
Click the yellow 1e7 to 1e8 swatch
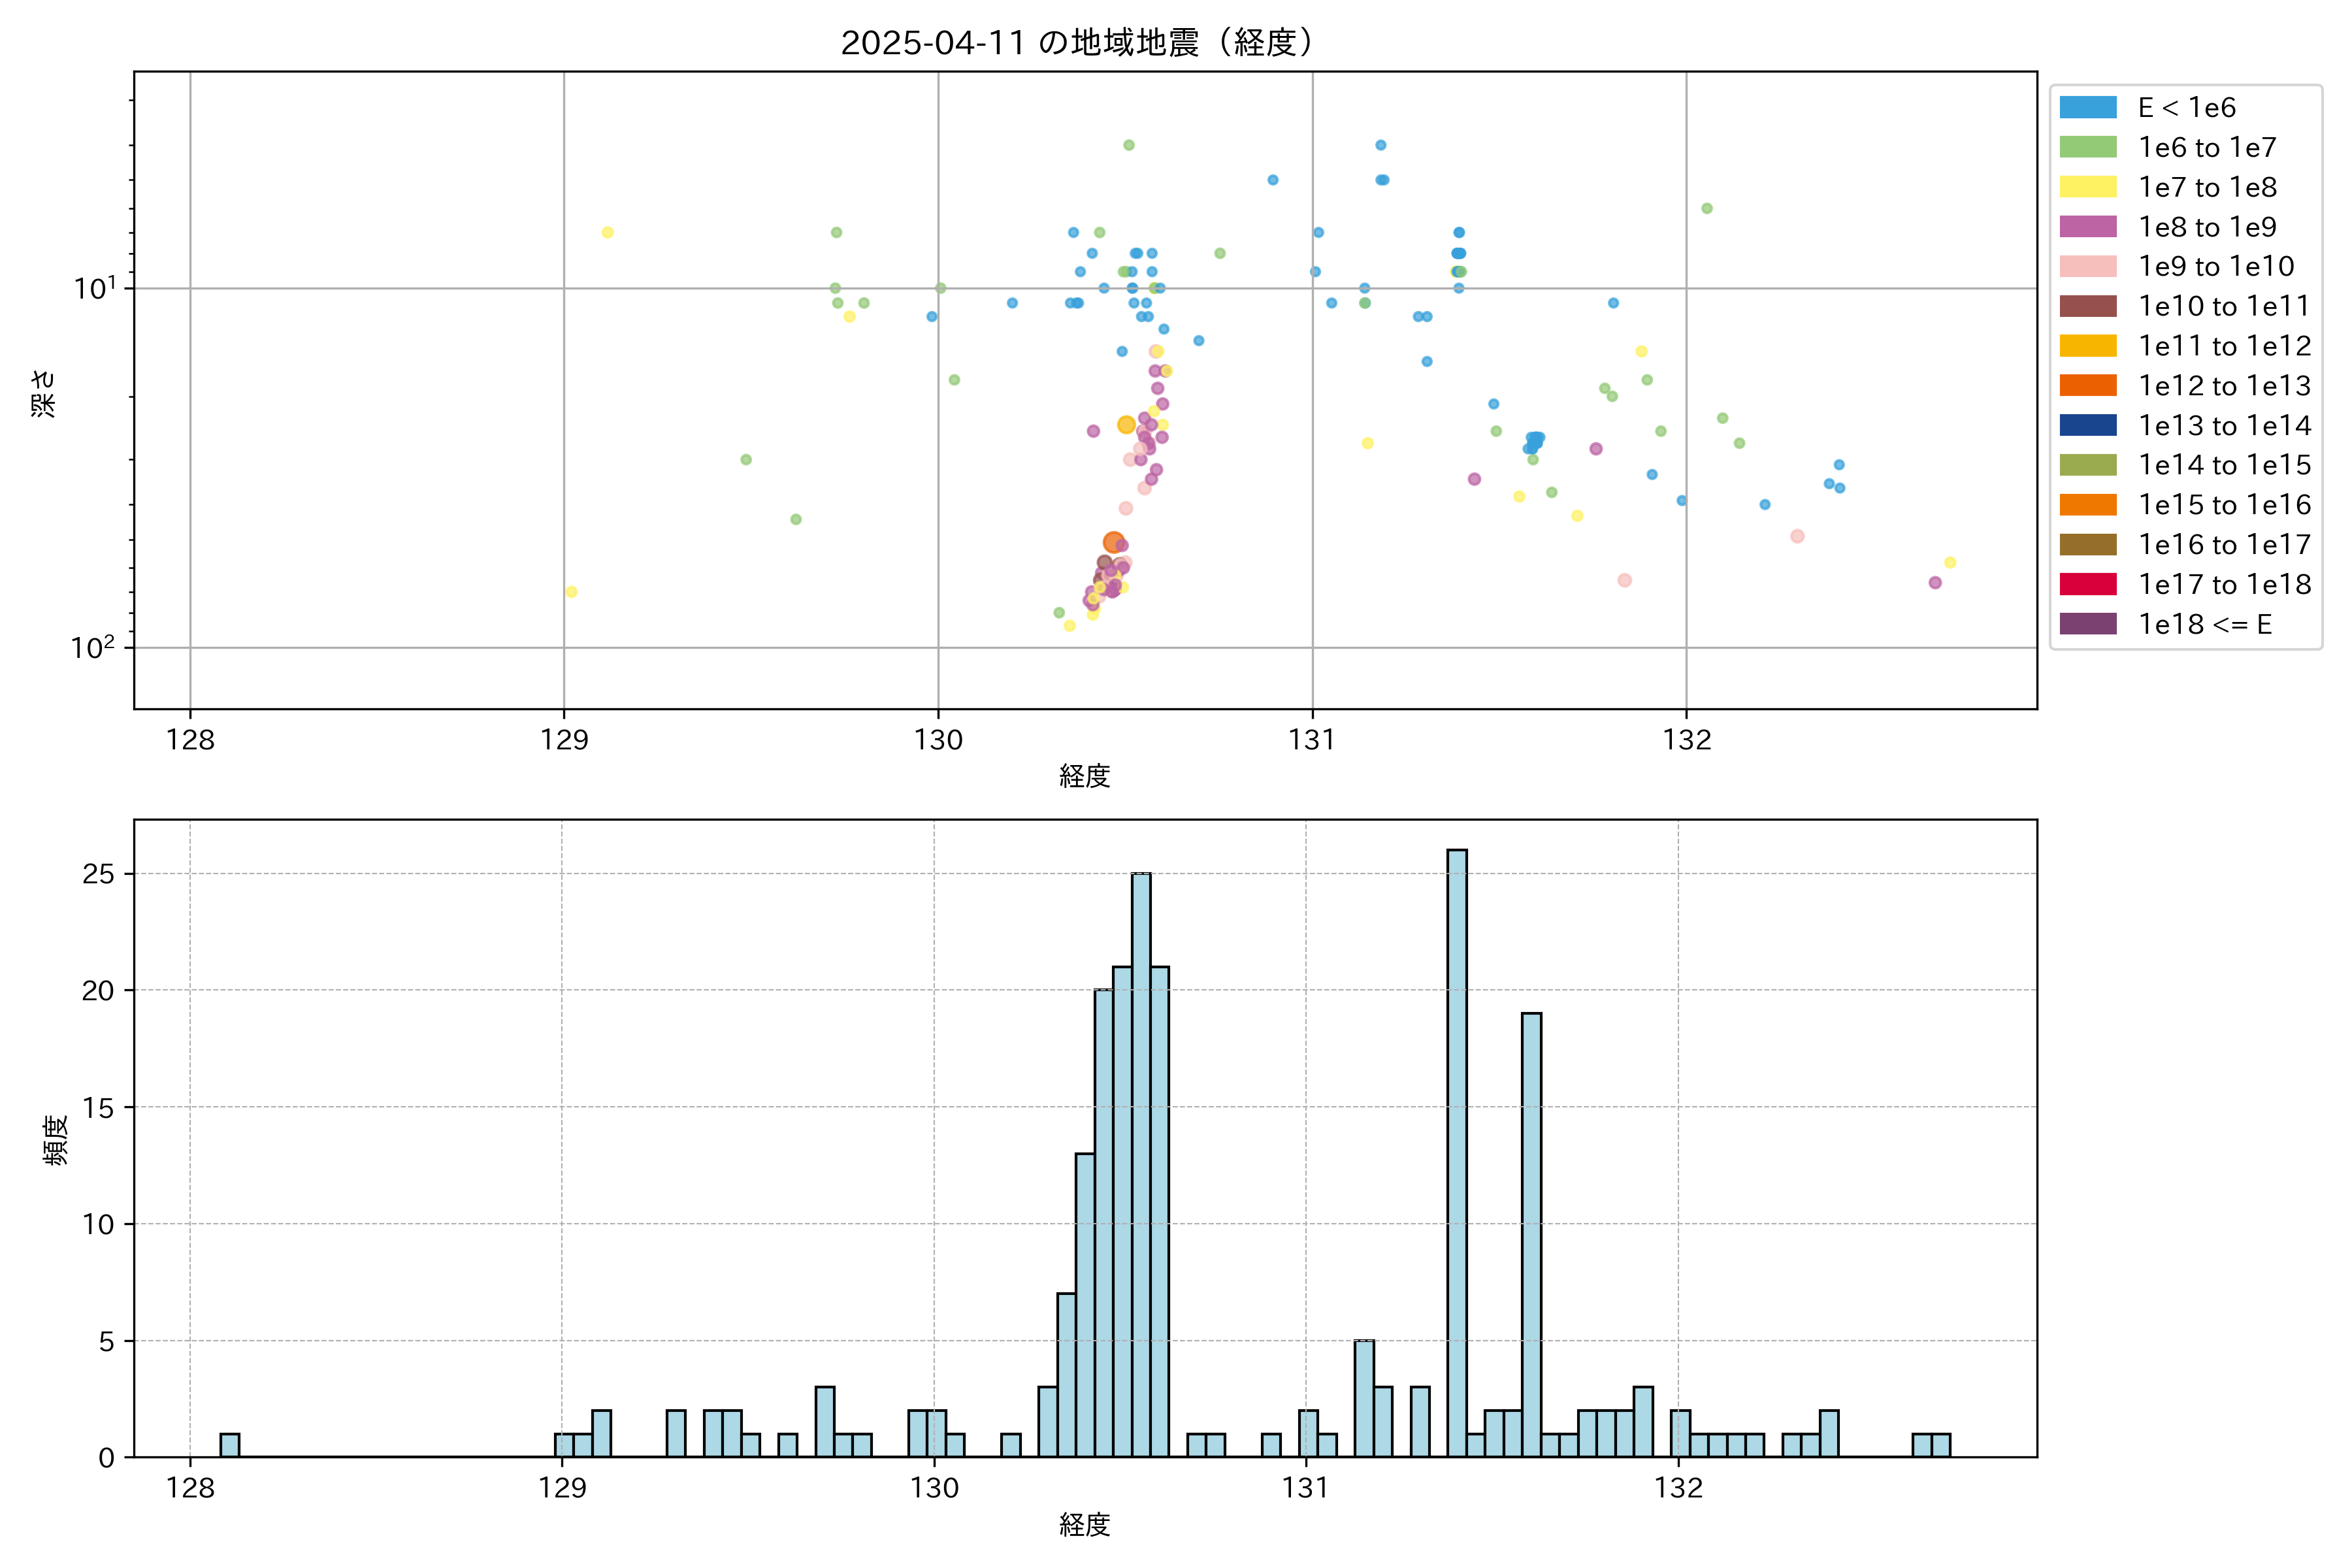pos(2087,187)
